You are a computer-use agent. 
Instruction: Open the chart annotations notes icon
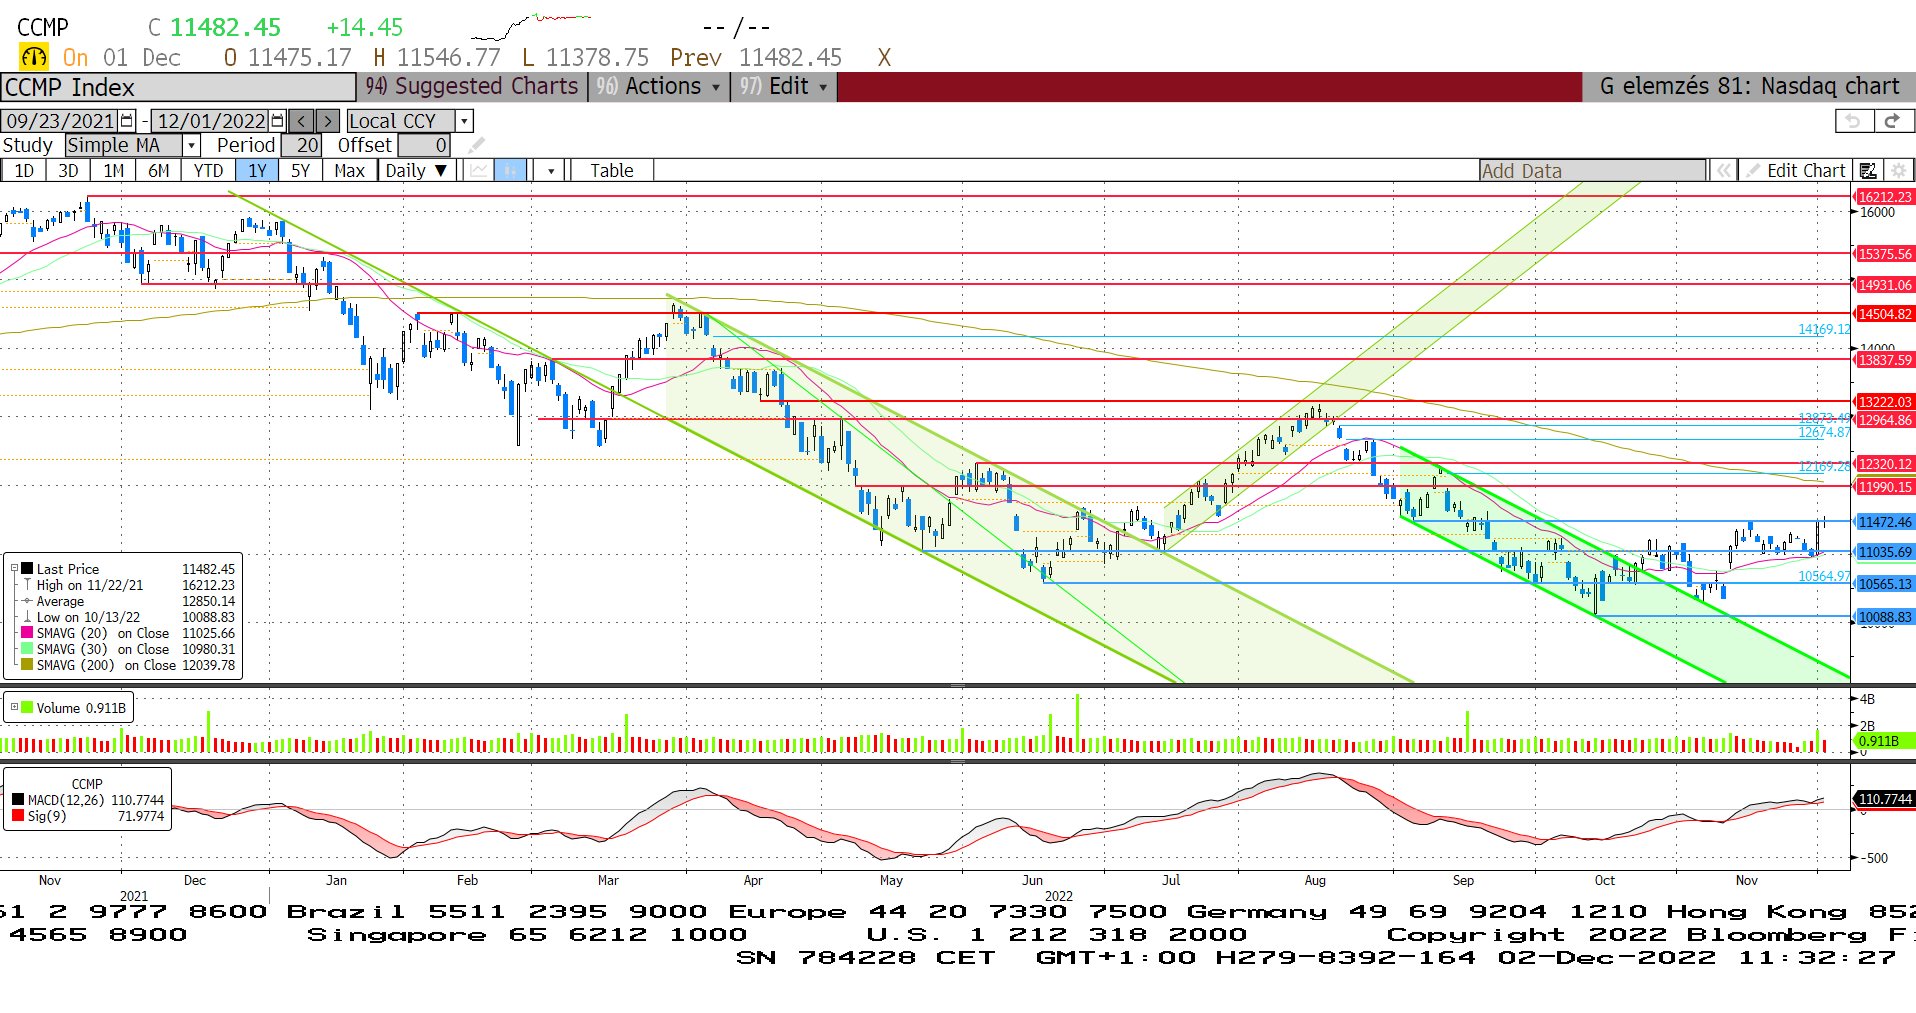(1867, 171)
